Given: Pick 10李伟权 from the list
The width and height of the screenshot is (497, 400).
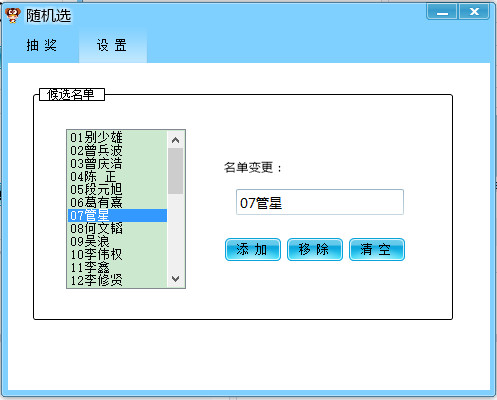Looking at the screenshot, I should [x=117, y=254].
